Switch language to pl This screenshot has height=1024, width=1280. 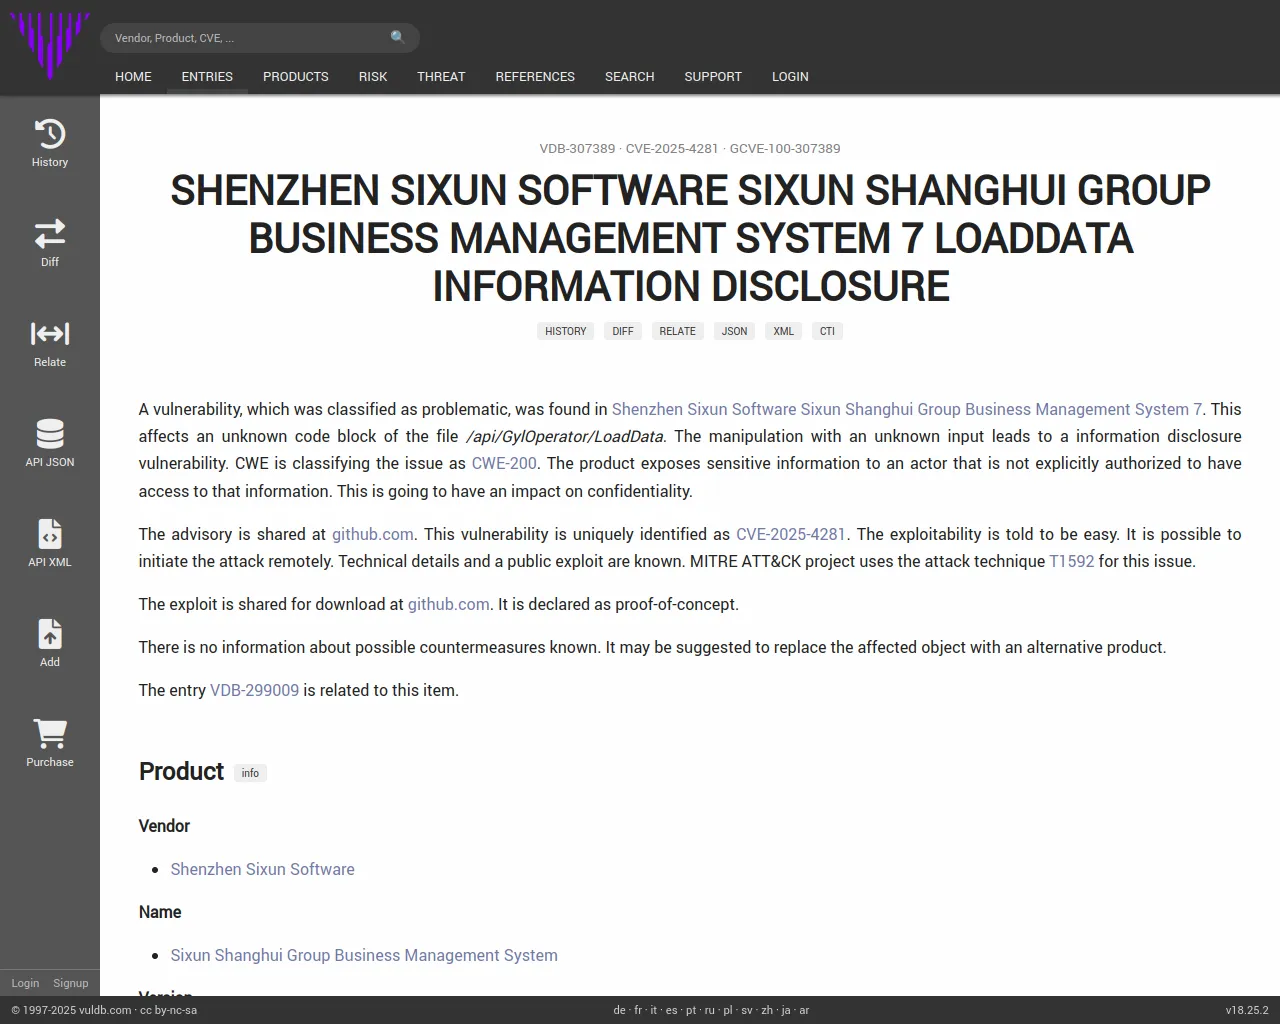tap(728, 1010)
